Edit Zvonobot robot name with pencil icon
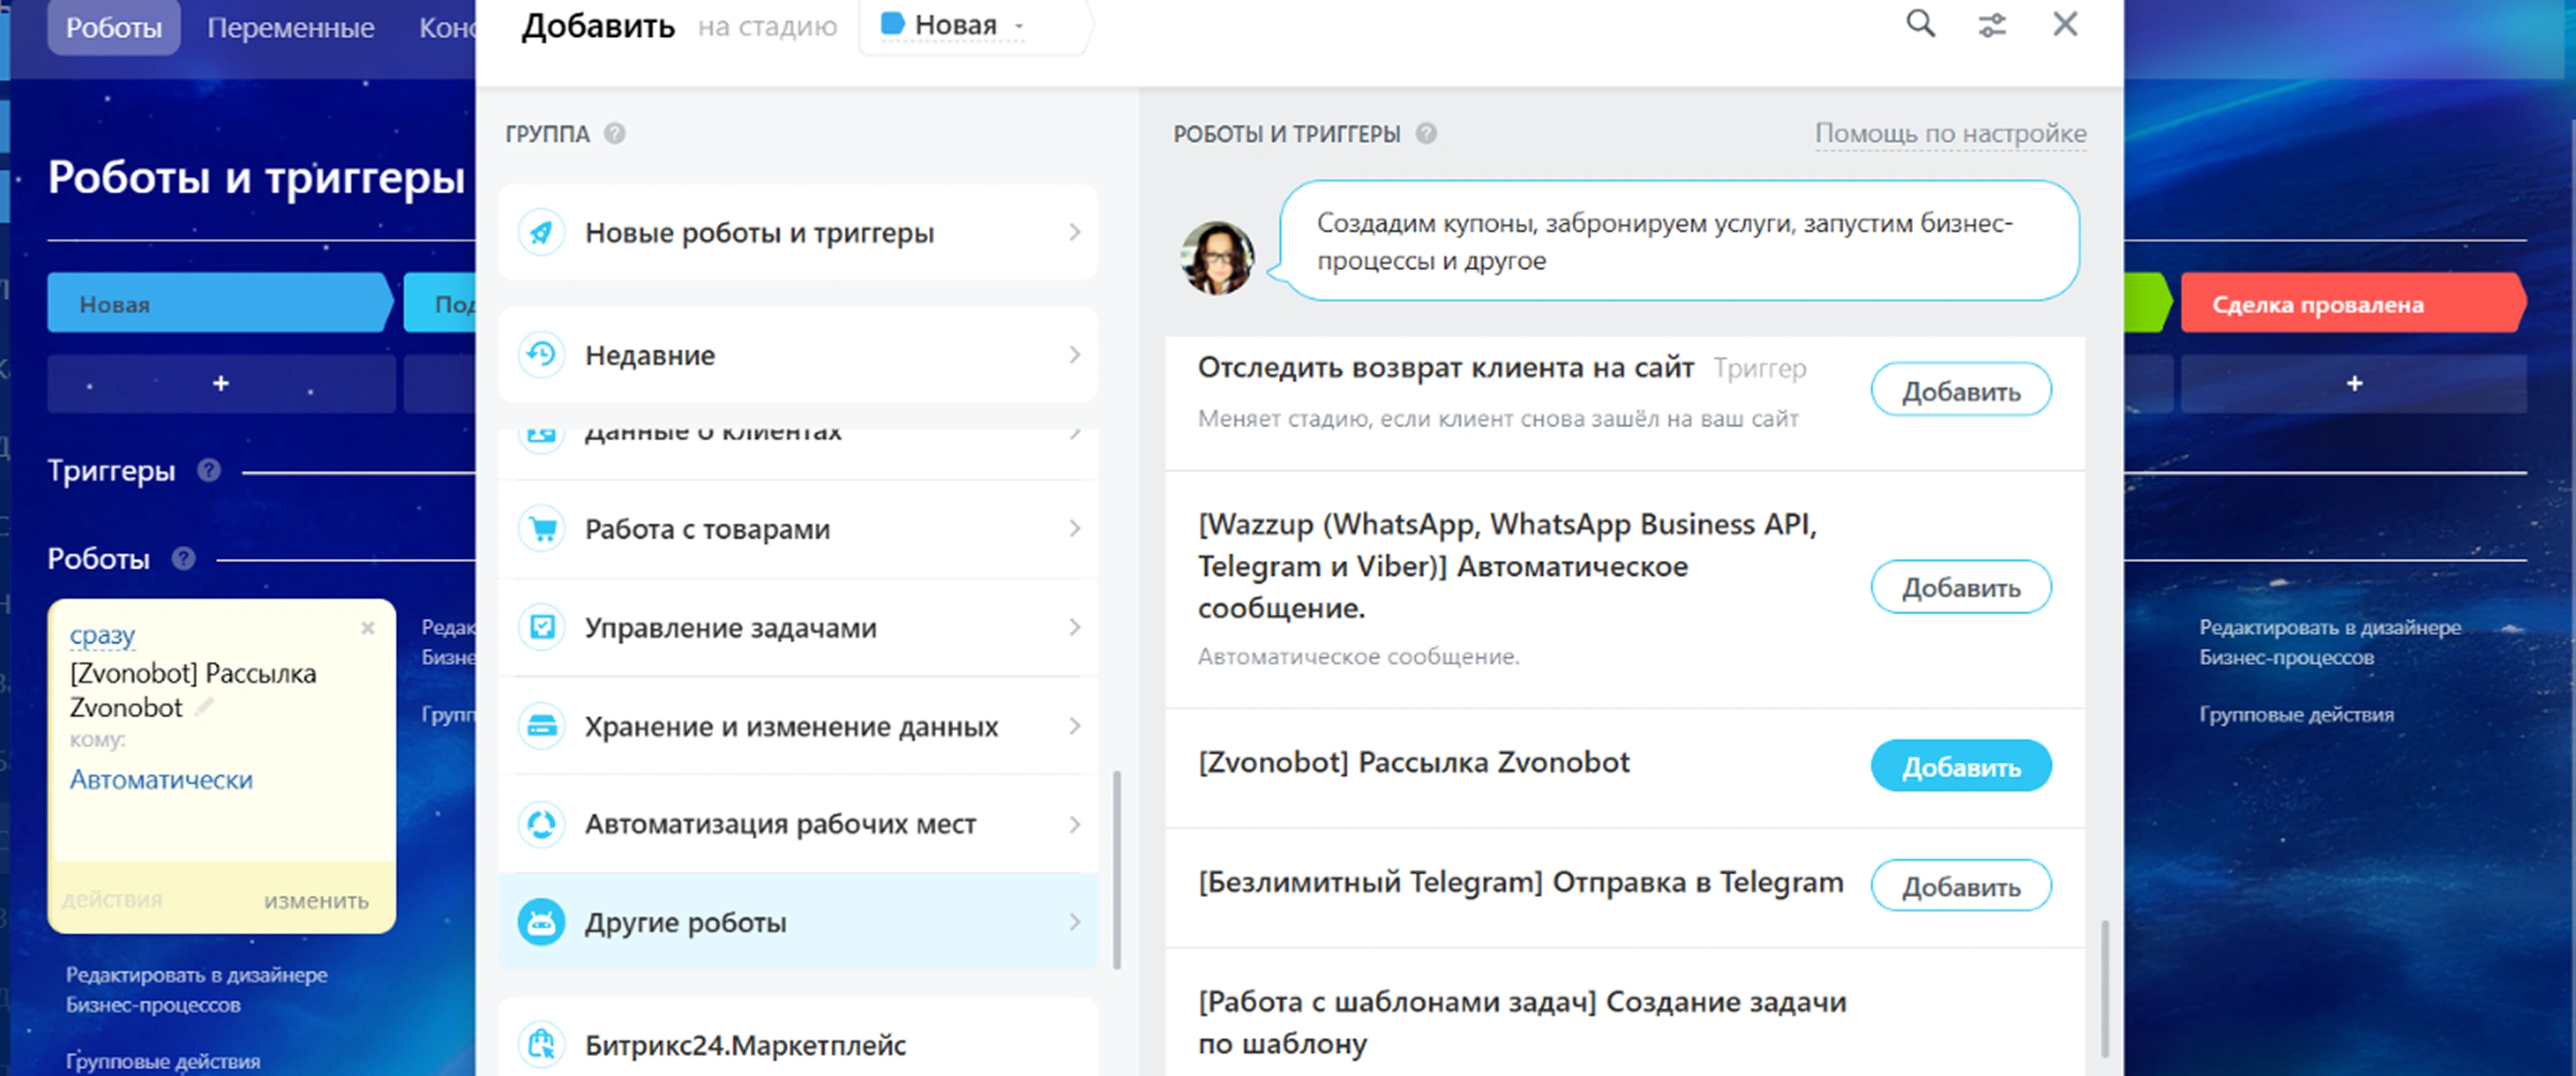 pos(204,707)
